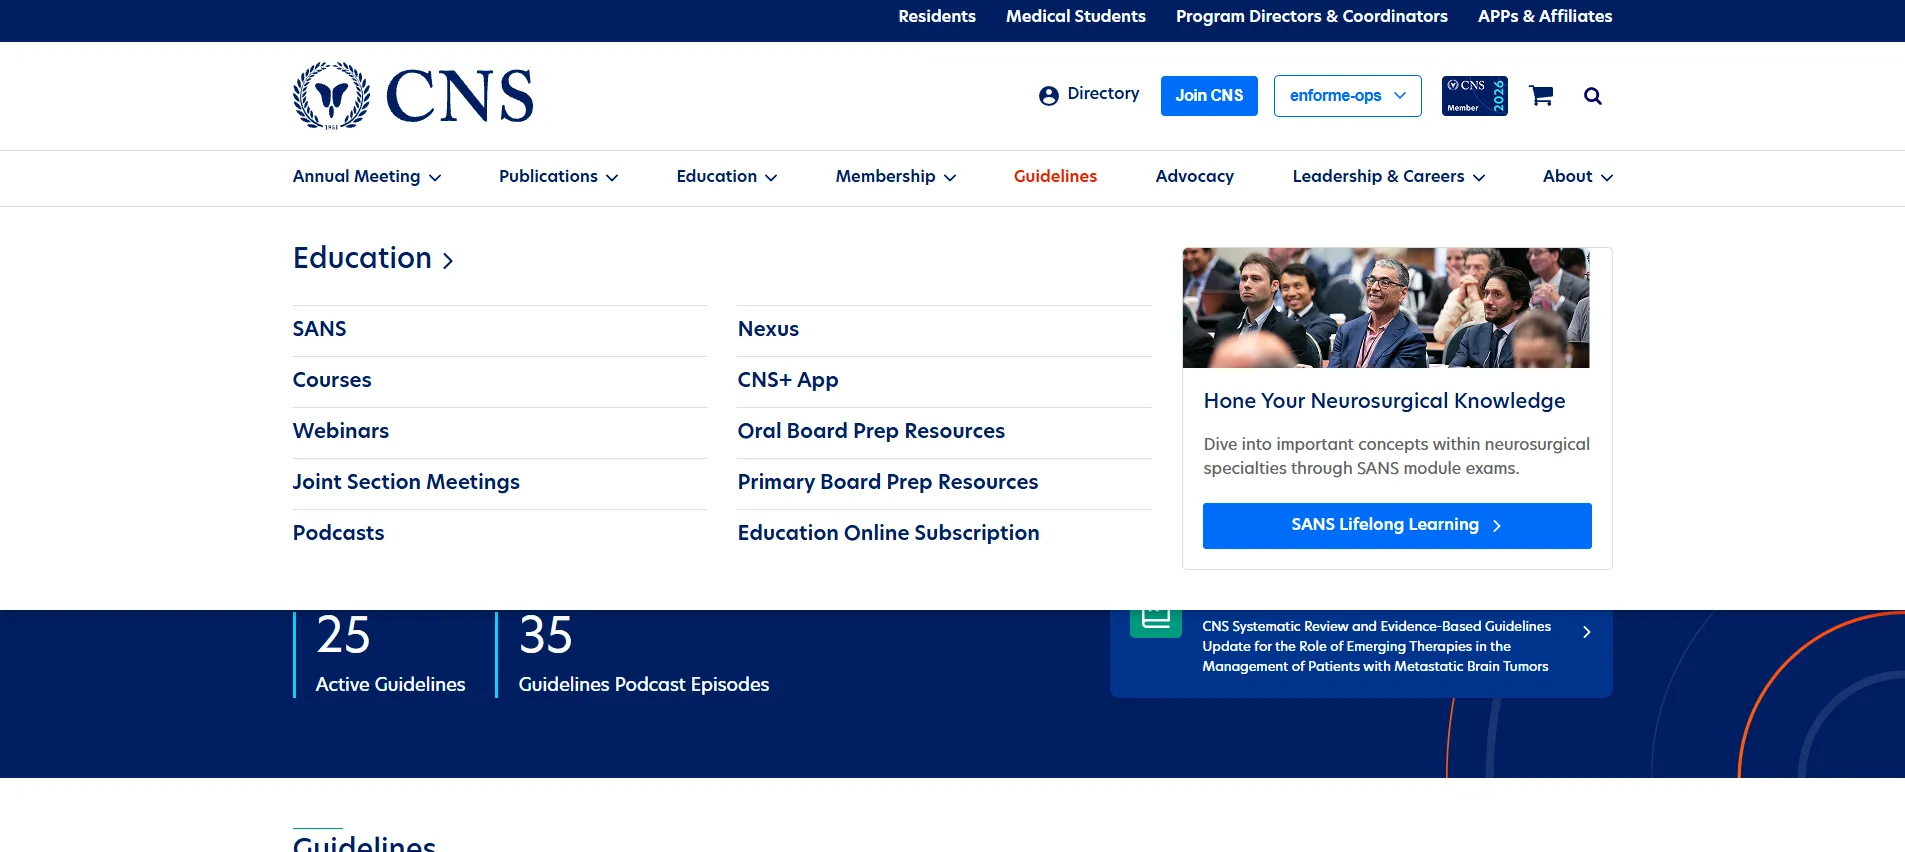
Task: Click the arrow on the Metastatic Brain Tumors card
Action: [1586, 632]
